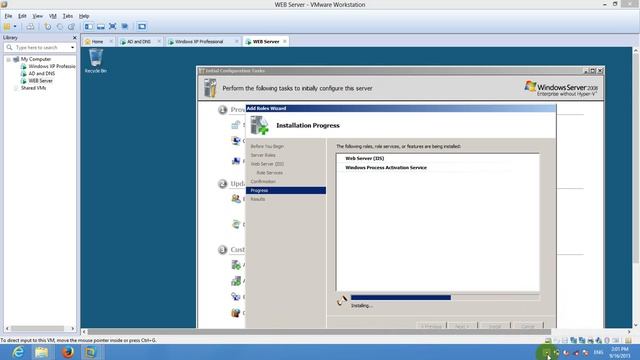This screenshot has height=360, width=640.
Task: Collapse the My Computer tree node
Action: 8,60
